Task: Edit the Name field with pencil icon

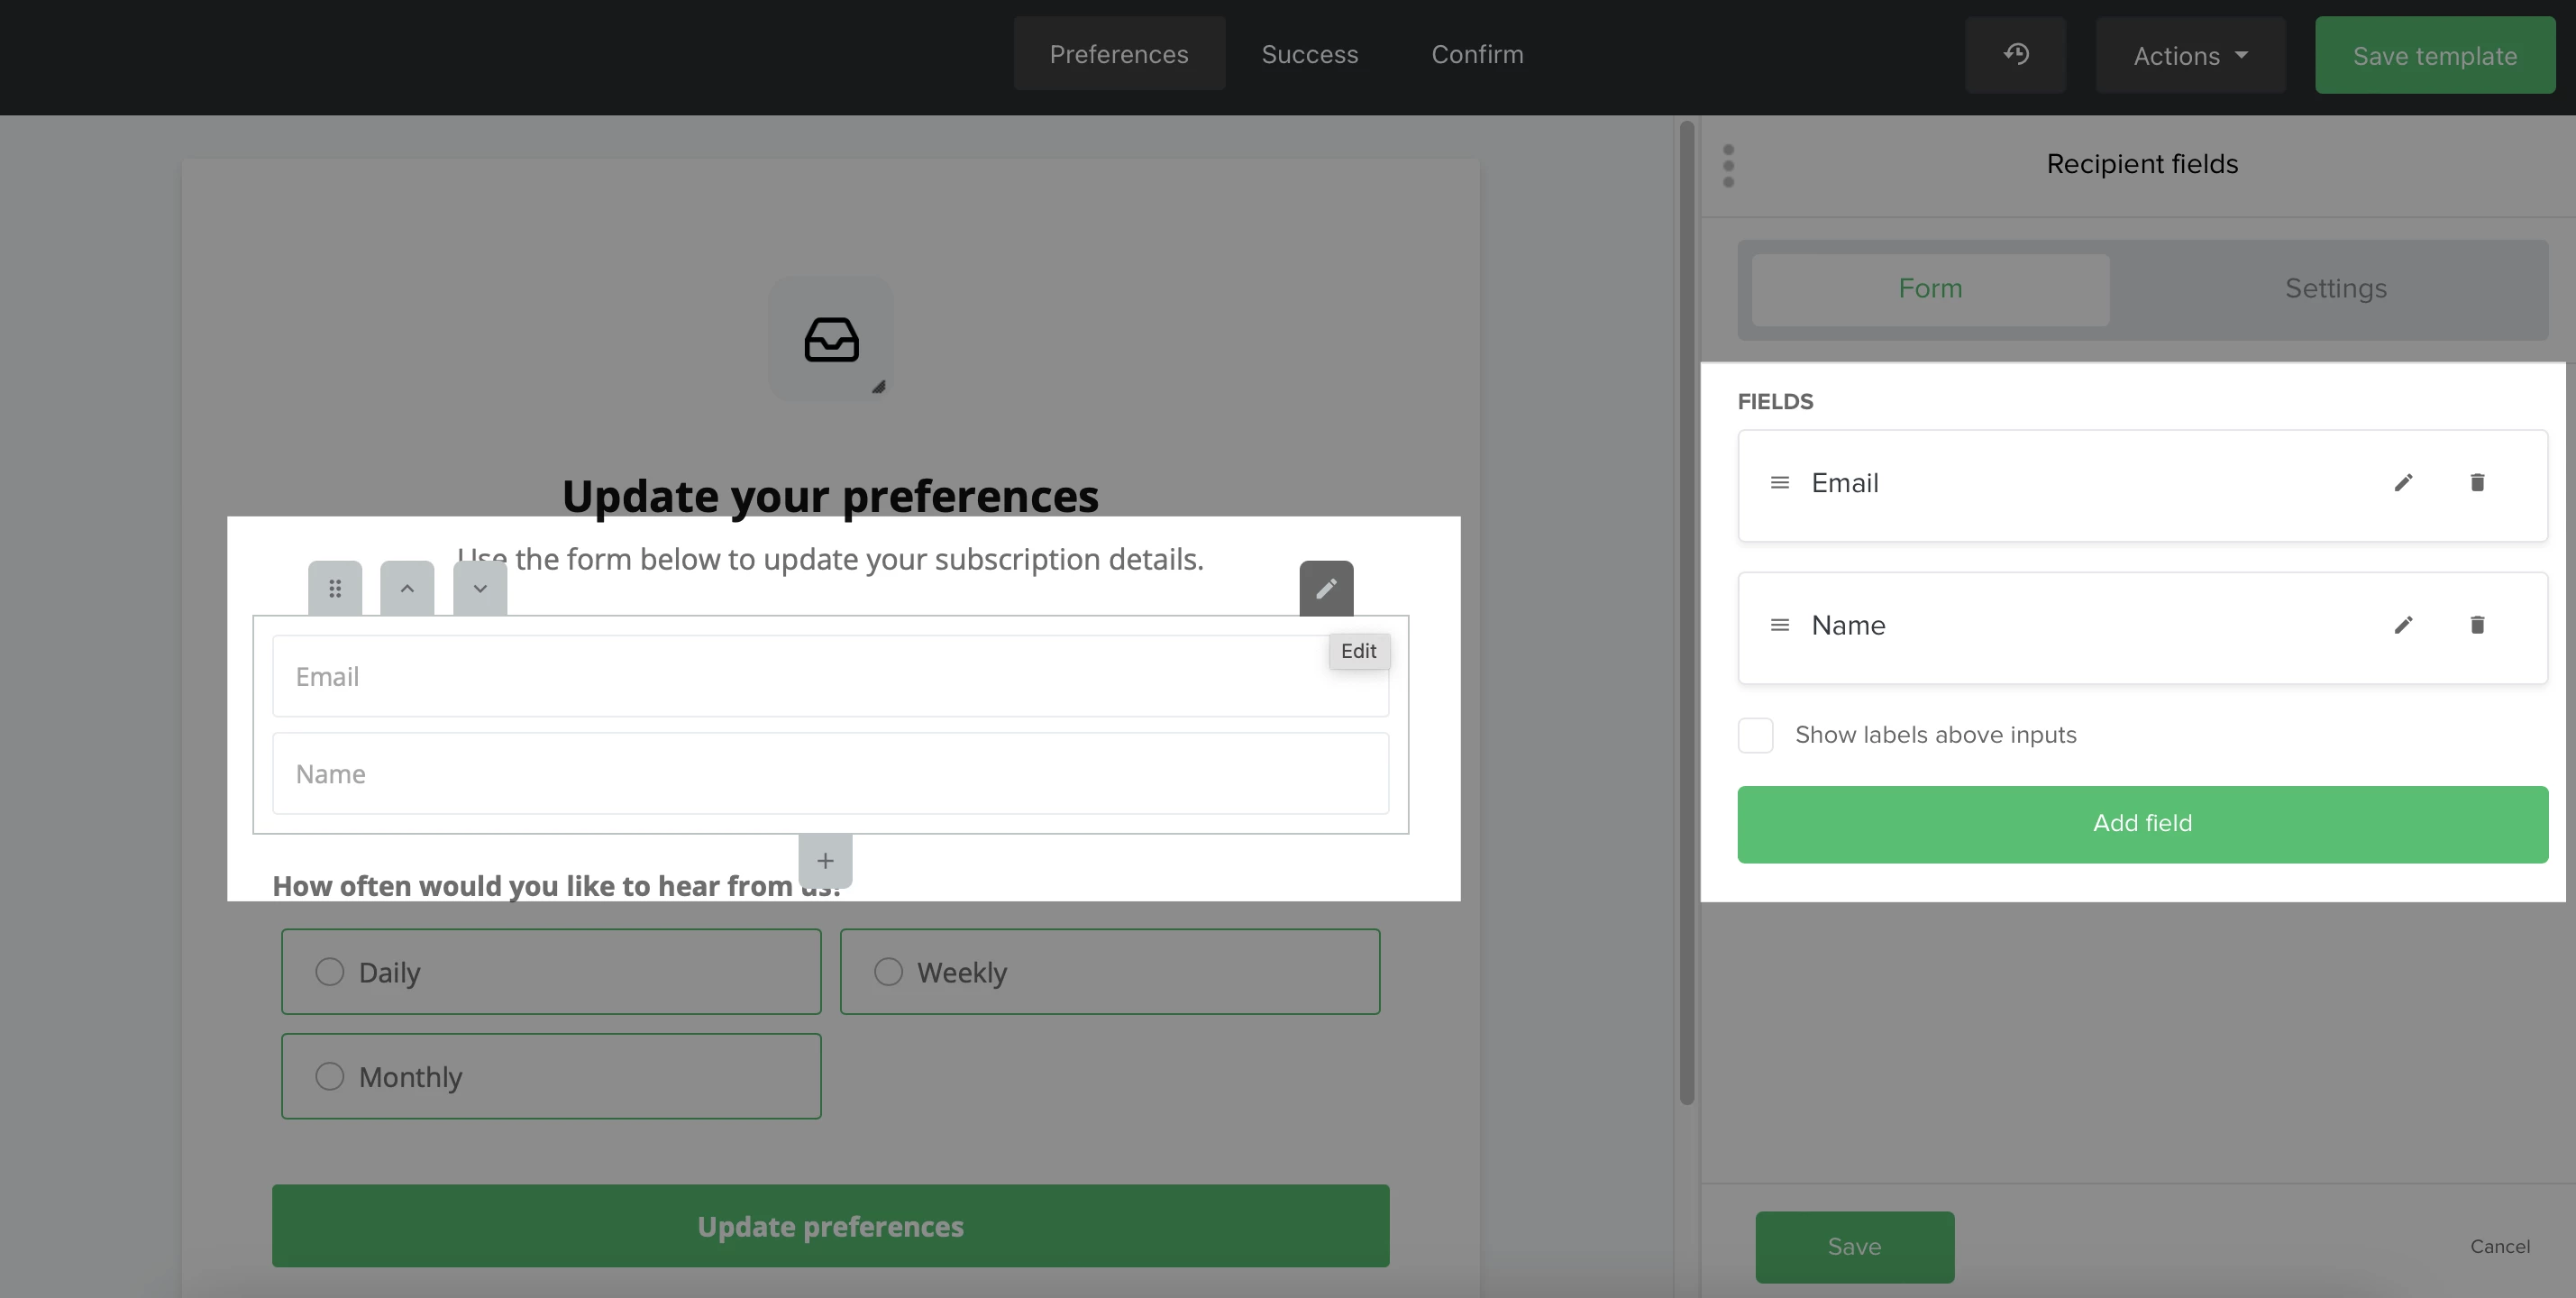Action: [2403, 625]
